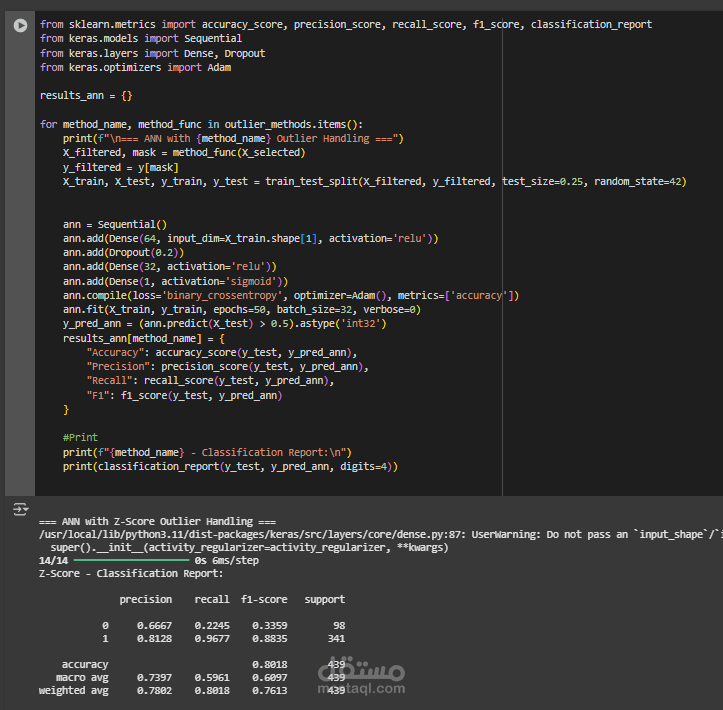
Task: Click the 'ann.add(Dropout(0.2))' line
Action: 123,253
